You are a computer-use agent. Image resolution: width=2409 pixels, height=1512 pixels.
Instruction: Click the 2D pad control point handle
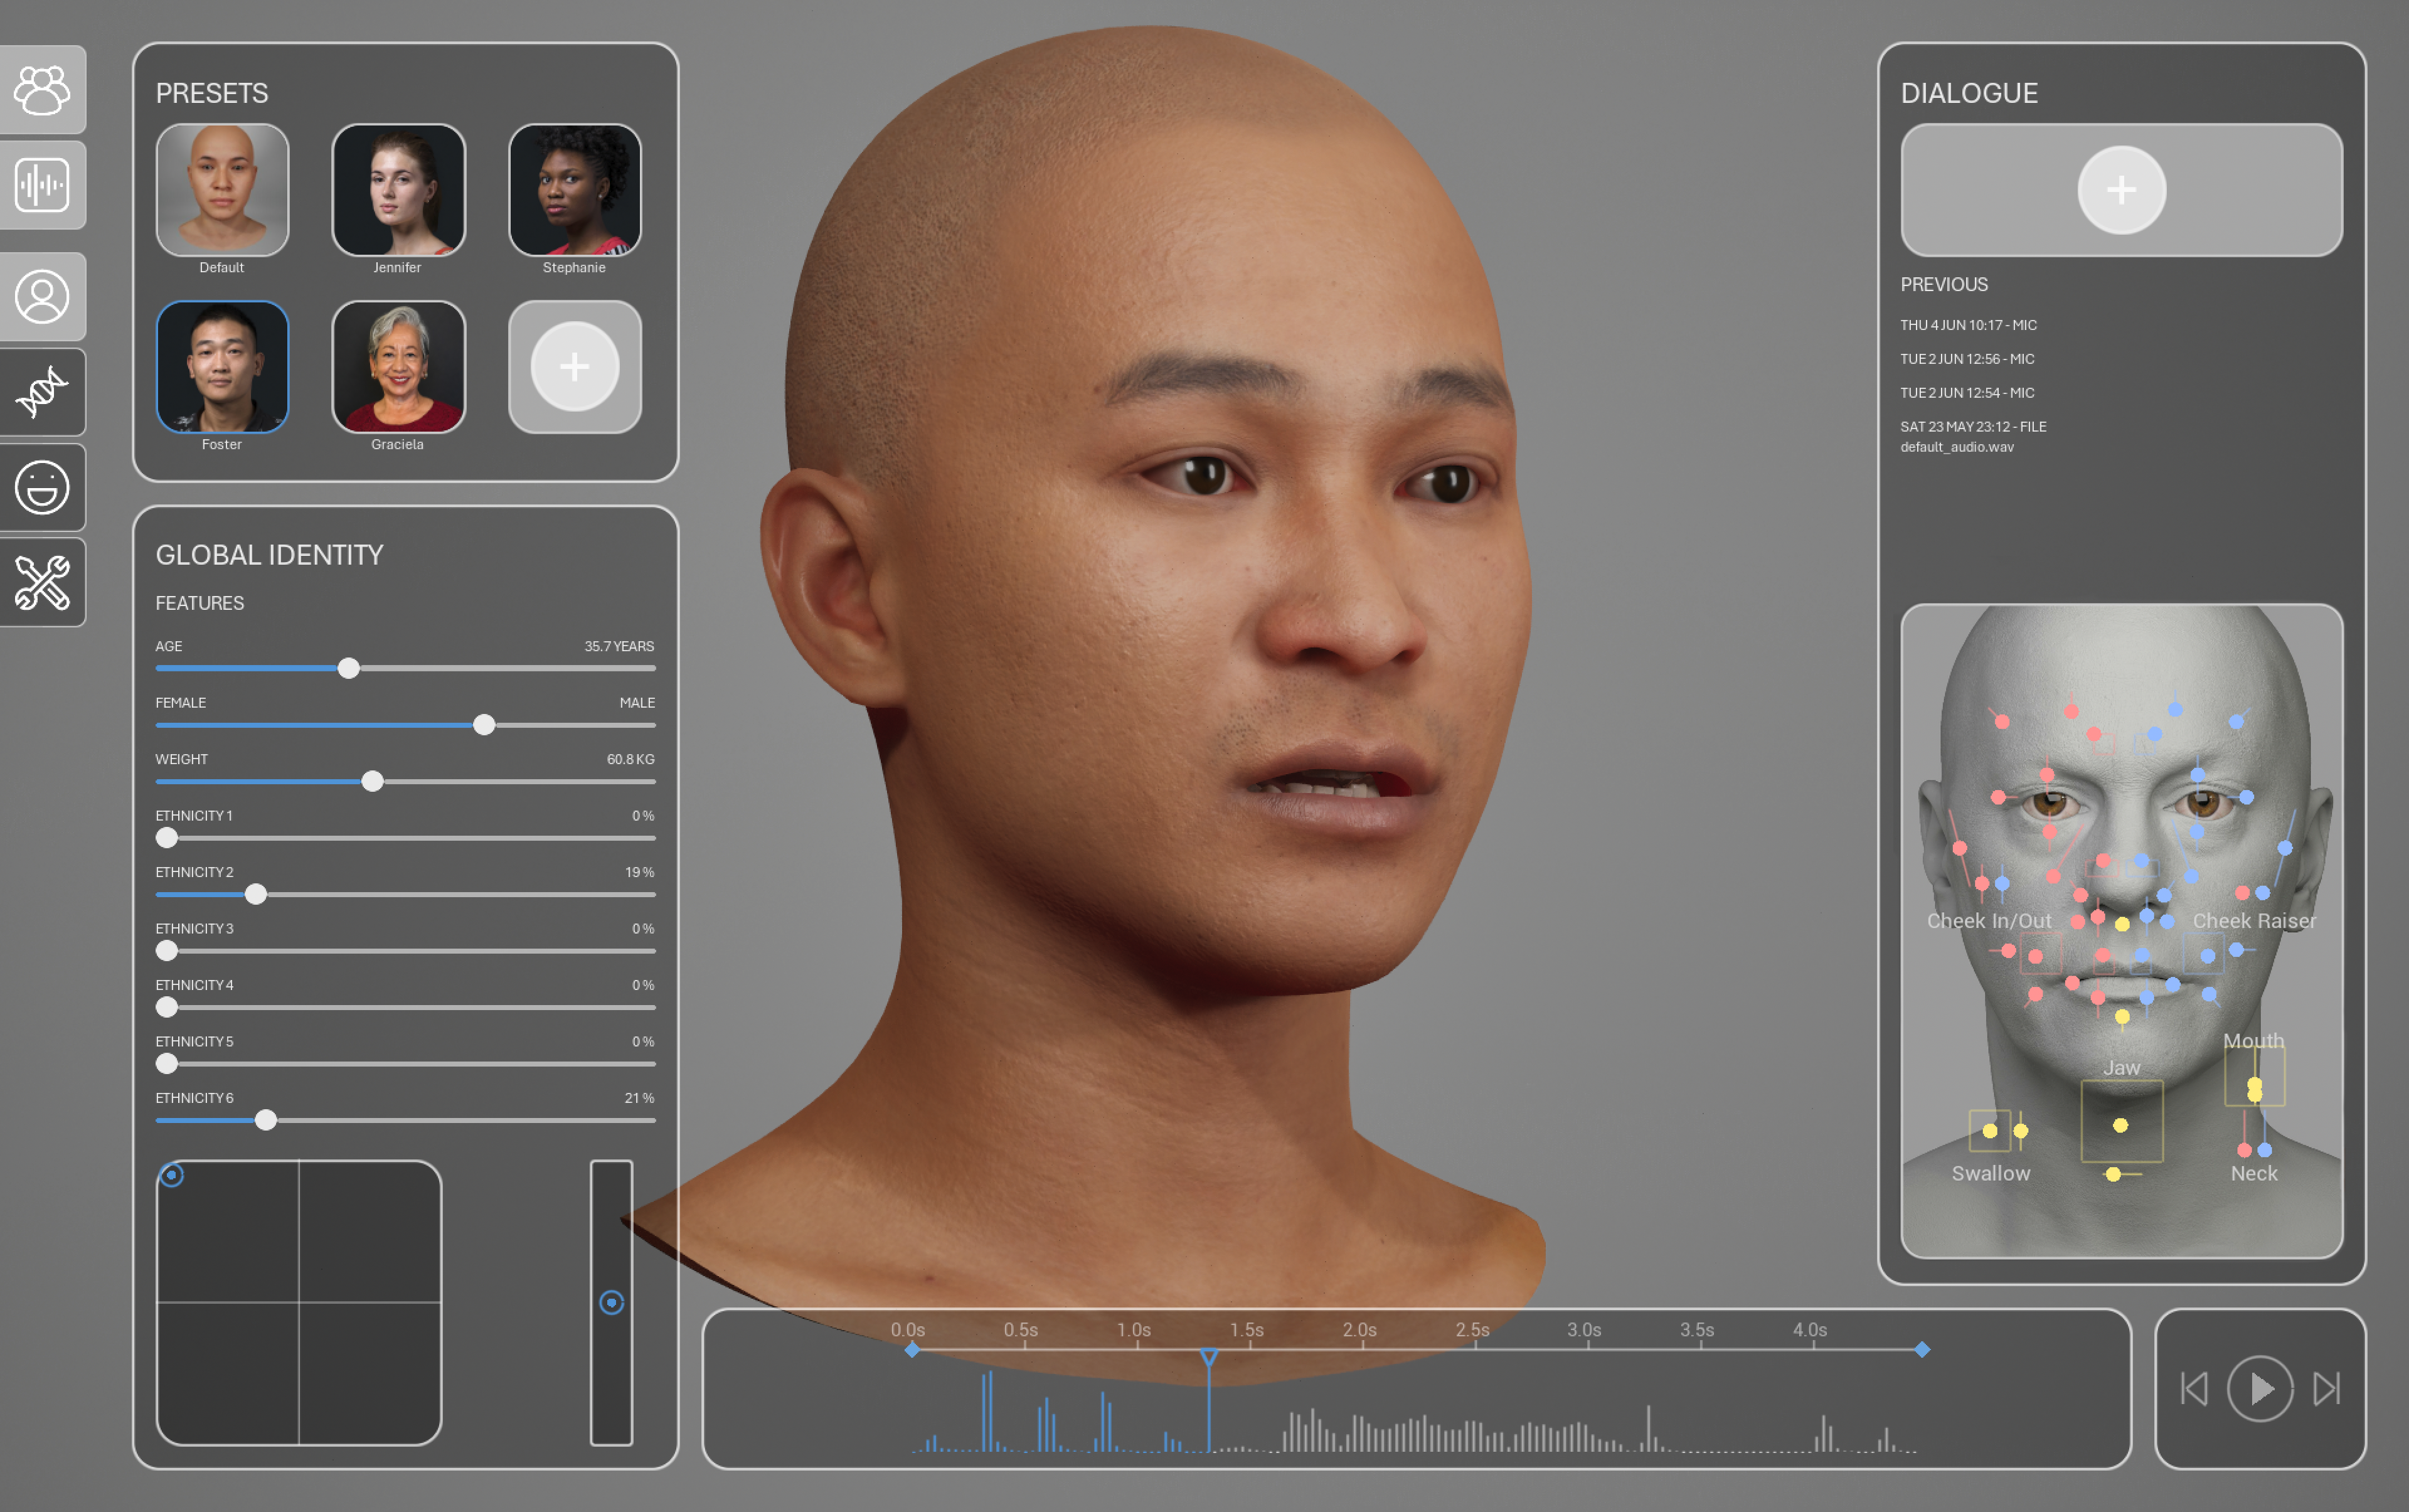172,1175
